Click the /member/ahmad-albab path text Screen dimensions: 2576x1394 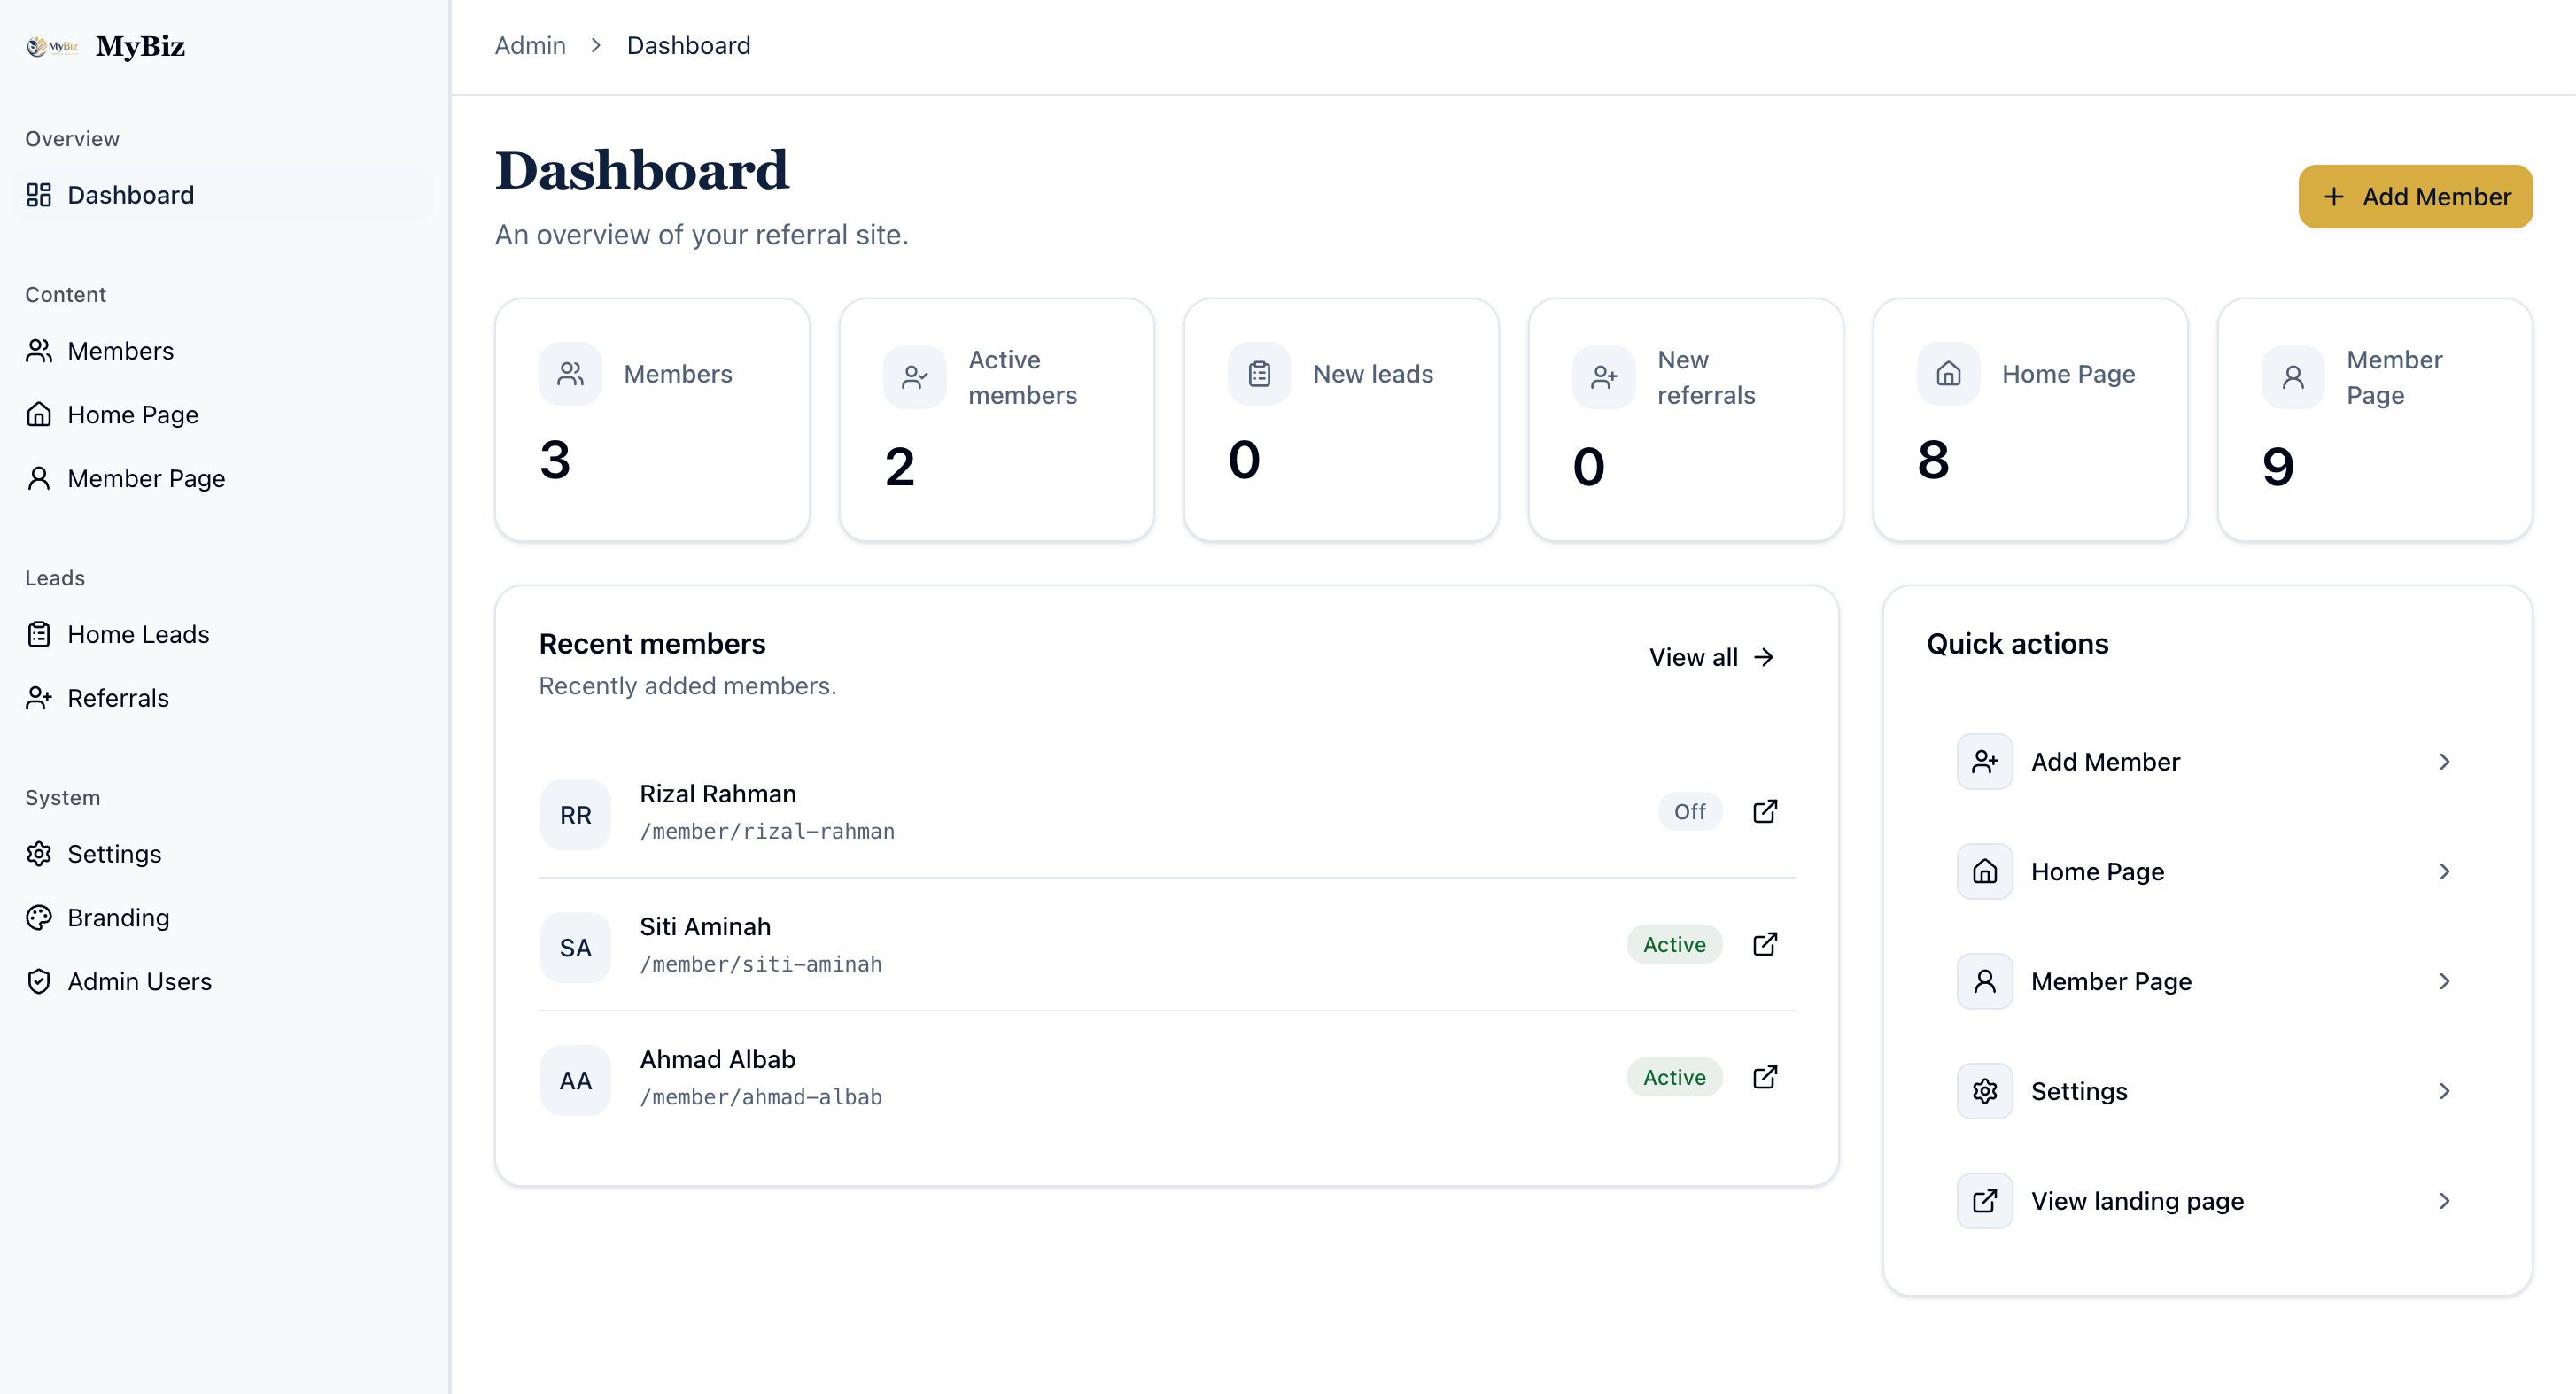(x=761, y=1097)
